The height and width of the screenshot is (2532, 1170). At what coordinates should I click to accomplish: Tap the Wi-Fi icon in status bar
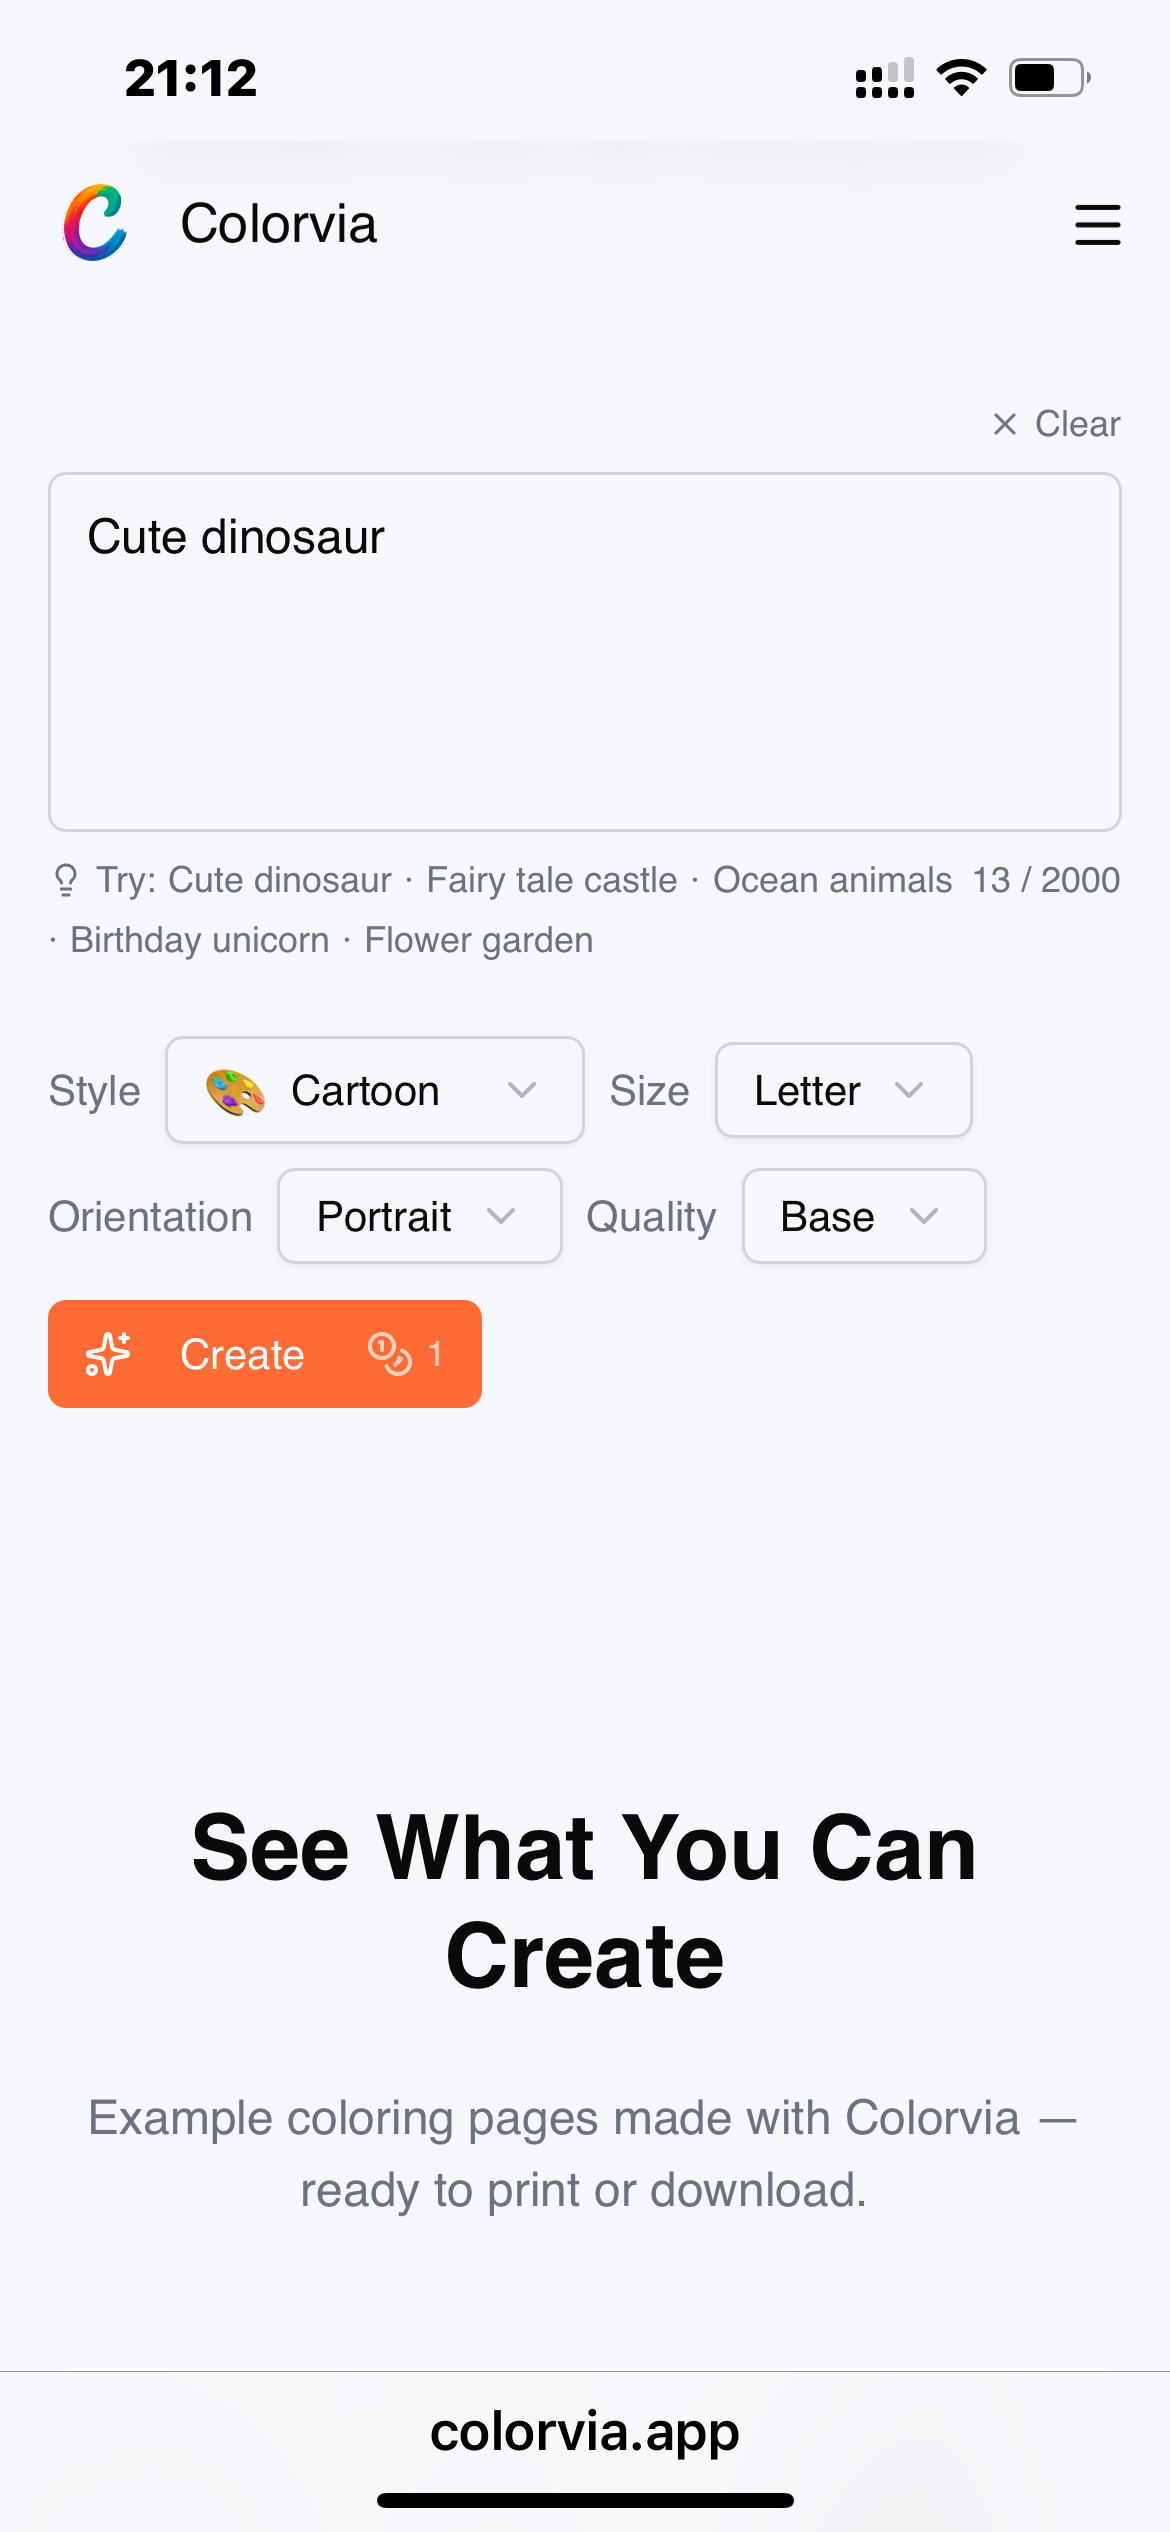point(961,77)
